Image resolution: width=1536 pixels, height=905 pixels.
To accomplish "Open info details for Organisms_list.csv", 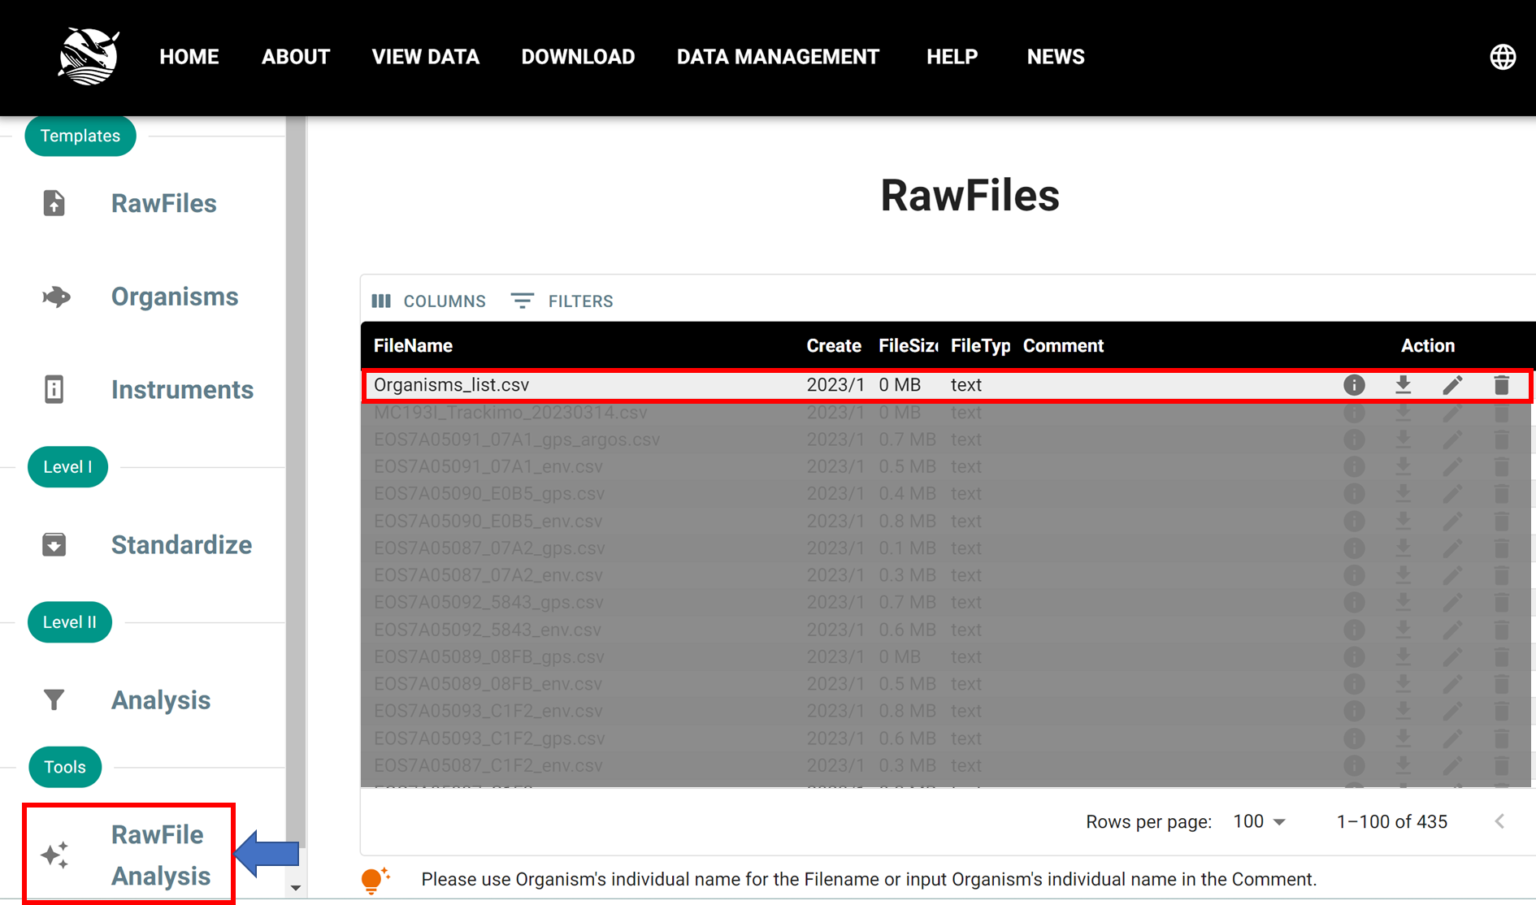I will coord(1354,384).
